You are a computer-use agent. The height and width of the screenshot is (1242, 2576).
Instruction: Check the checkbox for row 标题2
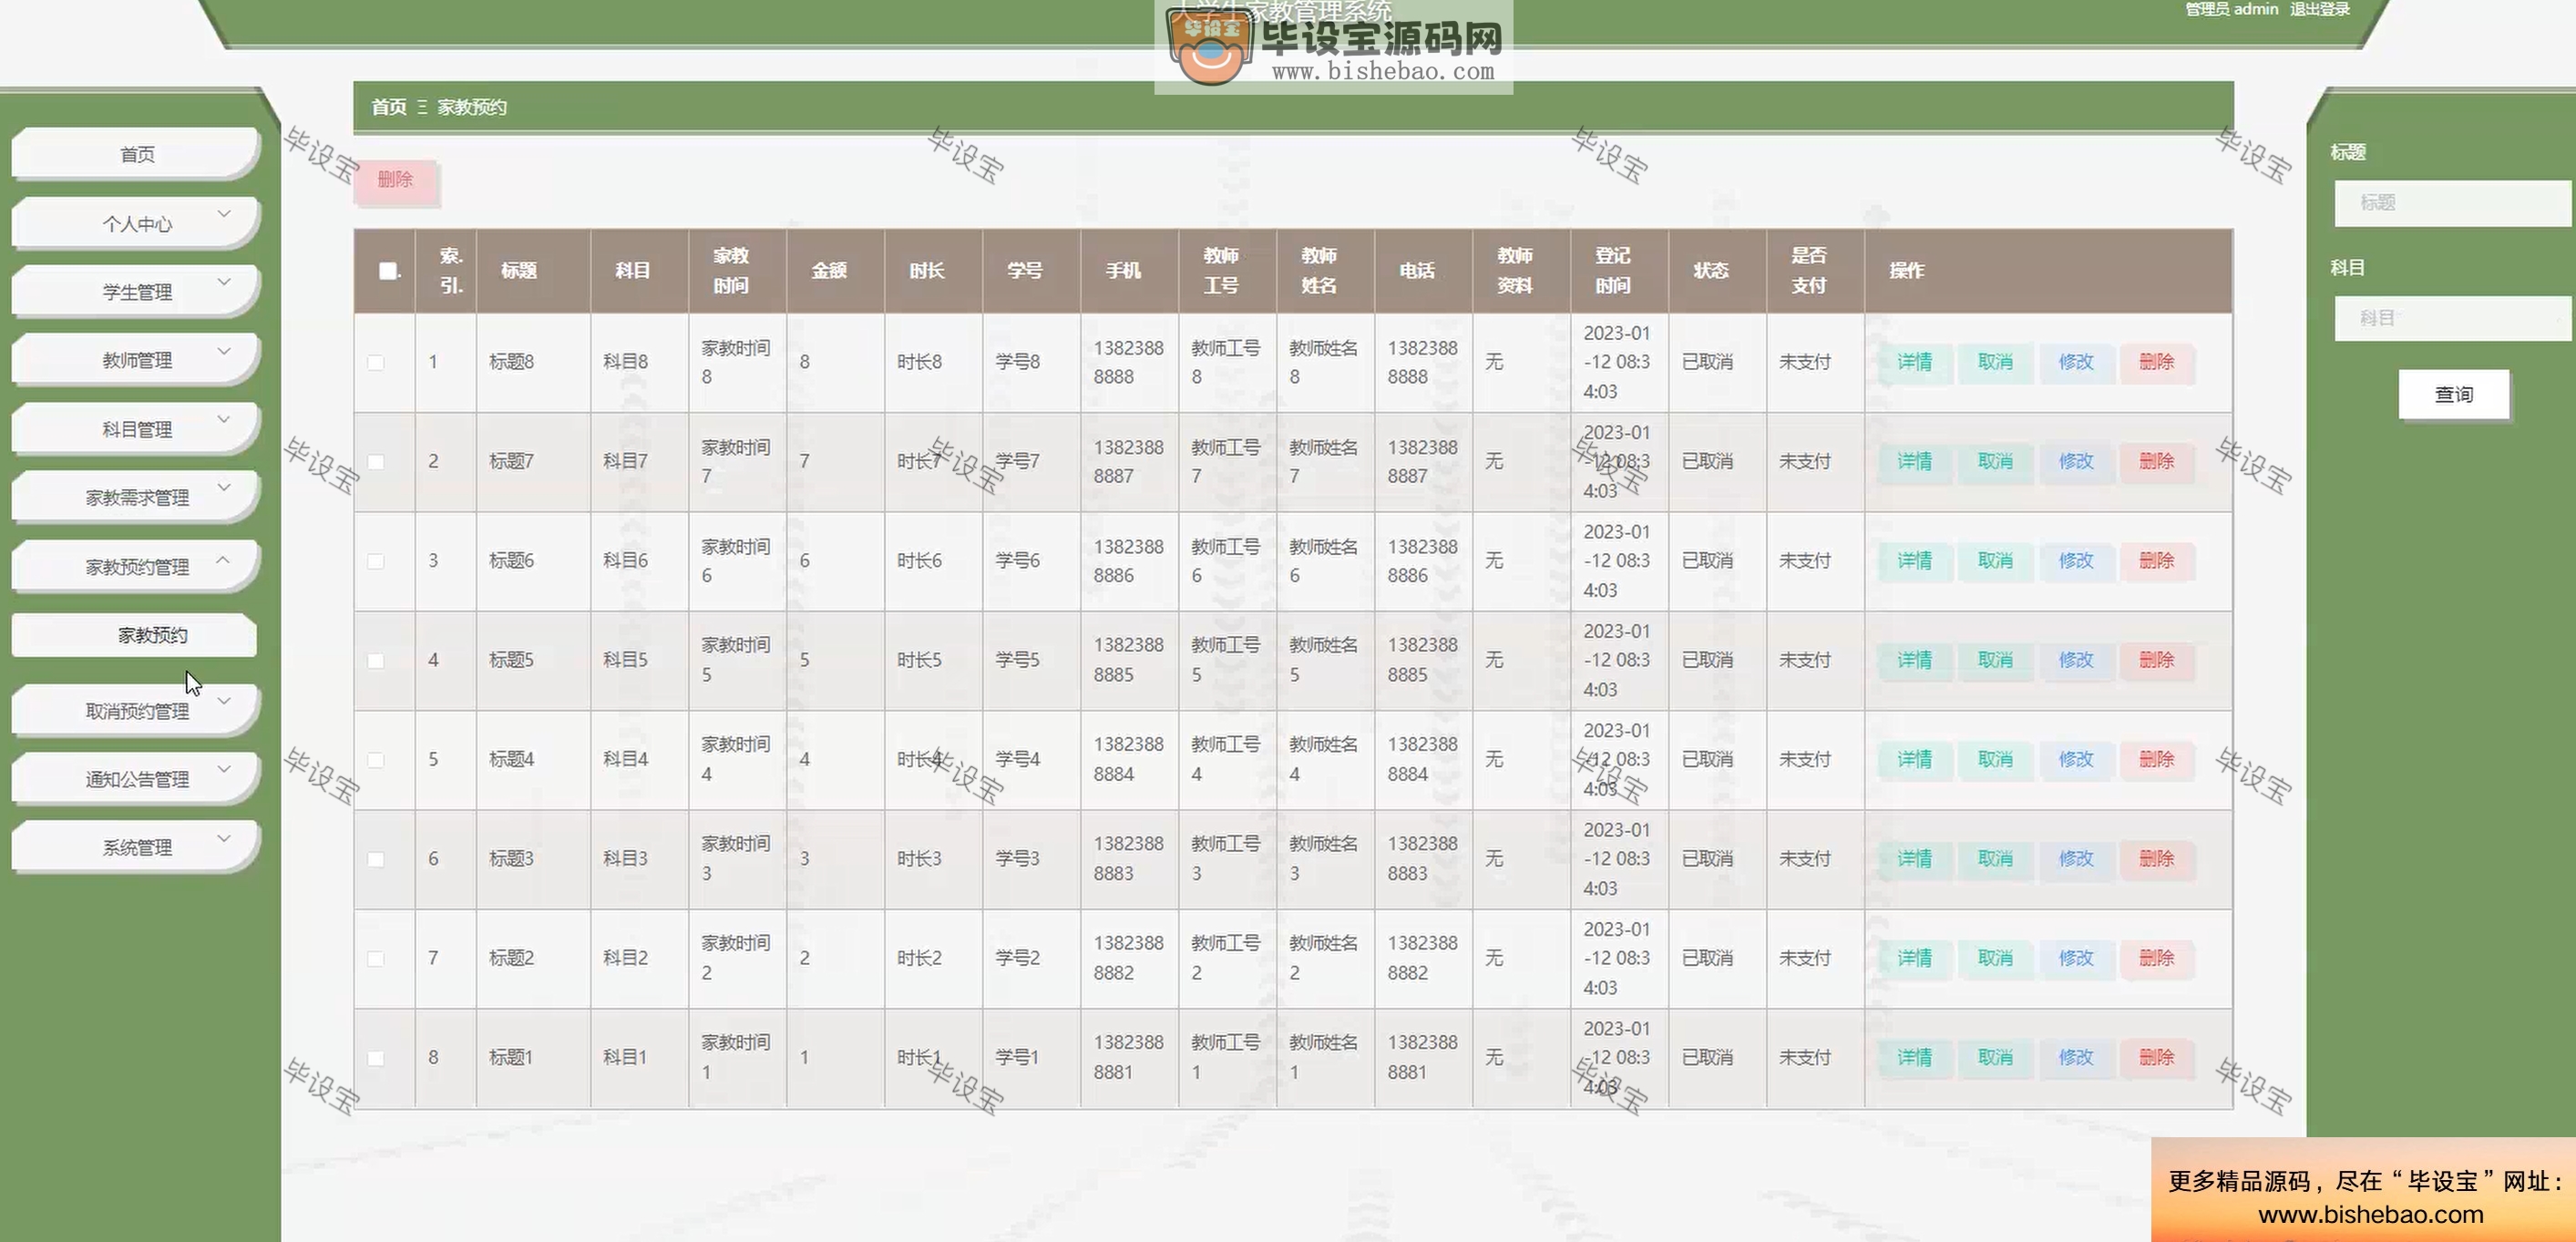click(x=376, y=958)
